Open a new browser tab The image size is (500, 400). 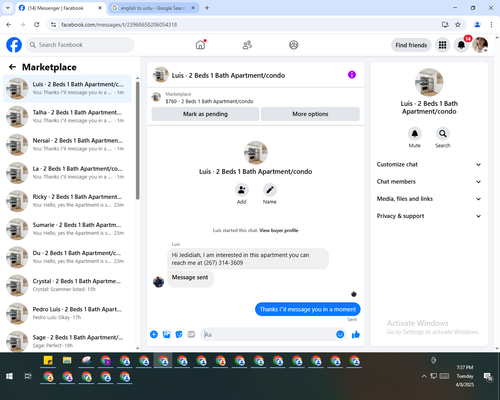click(207, 8)
